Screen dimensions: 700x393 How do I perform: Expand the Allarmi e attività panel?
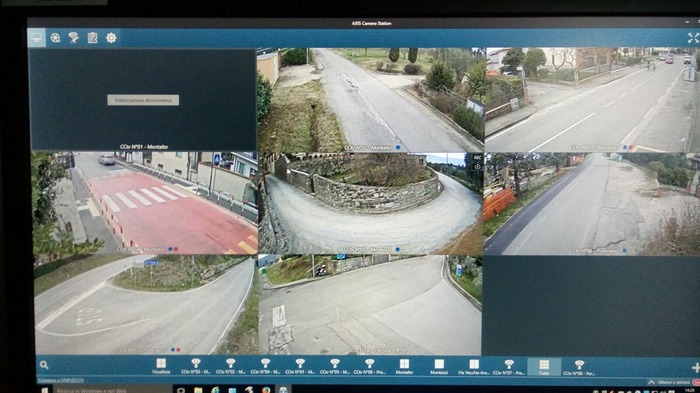tap(670, 383)
